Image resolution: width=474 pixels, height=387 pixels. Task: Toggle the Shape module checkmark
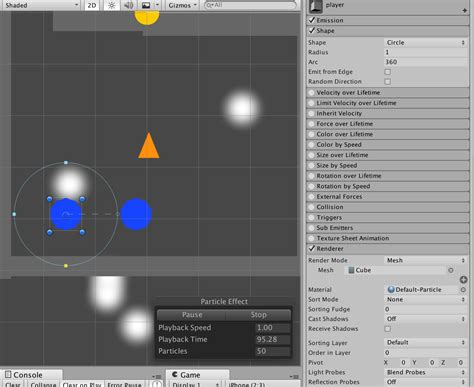312,30
